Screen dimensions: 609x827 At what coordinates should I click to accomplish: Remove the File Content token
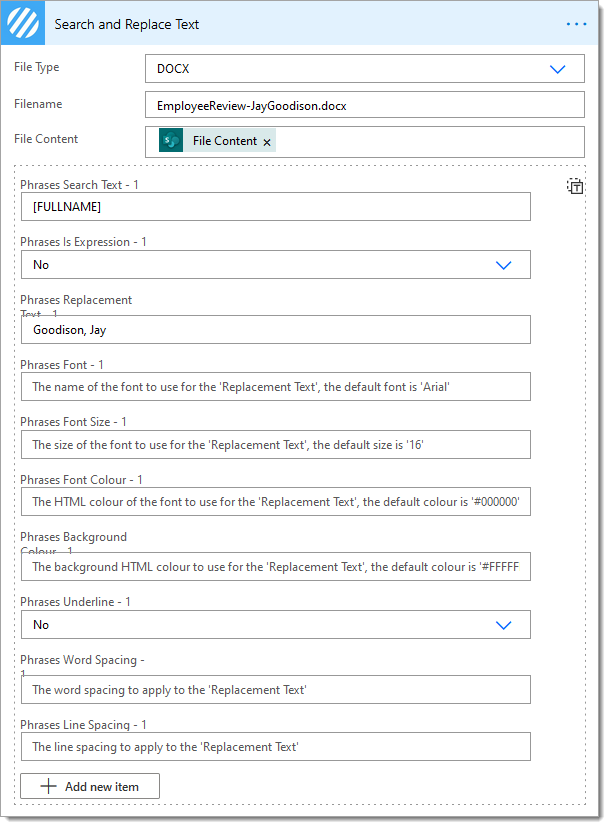pyautogui.click(x=267, y=142)
